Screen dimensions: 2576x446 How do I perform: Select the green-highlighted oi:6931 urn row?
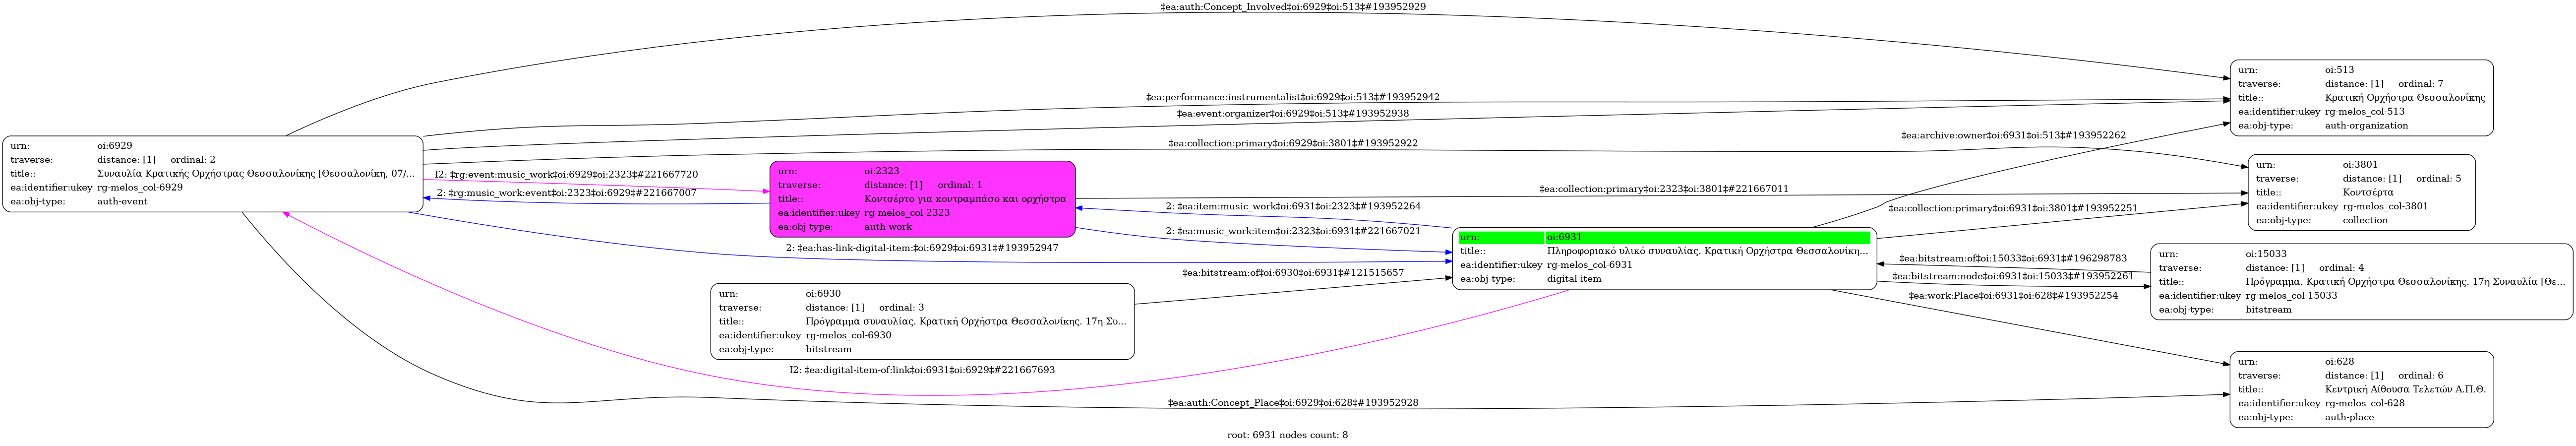click(x=1663, y=237)
